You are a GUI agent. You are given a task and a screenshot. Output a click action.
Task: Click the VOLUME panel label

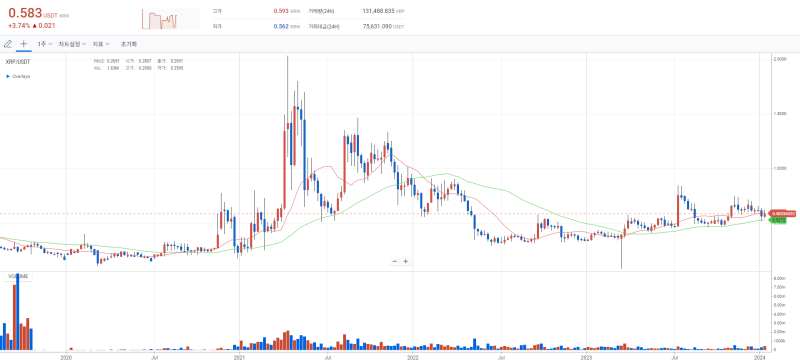[18, 277]
